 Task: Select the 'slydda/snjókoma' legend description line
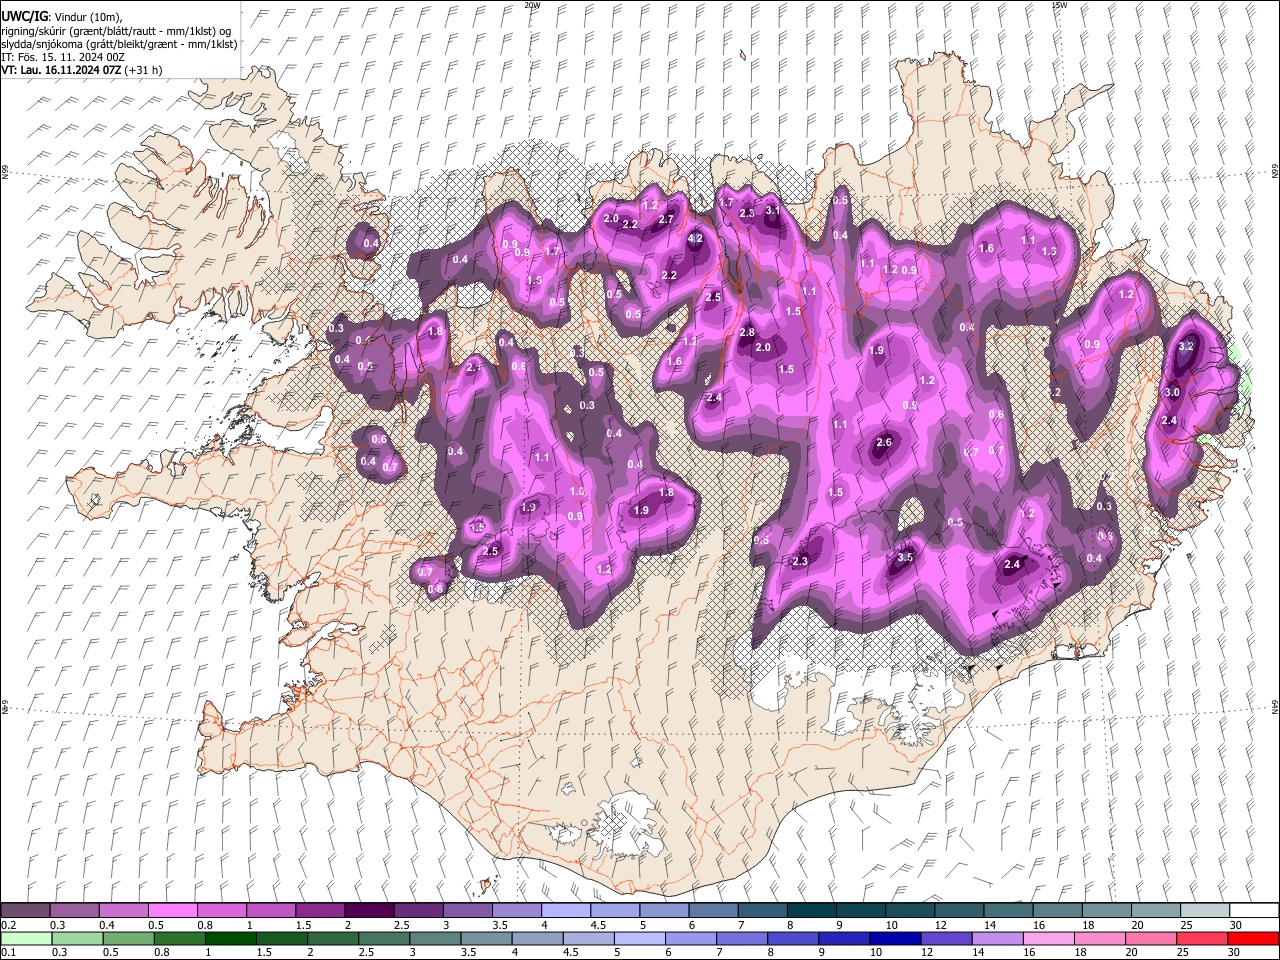point(120,44)
